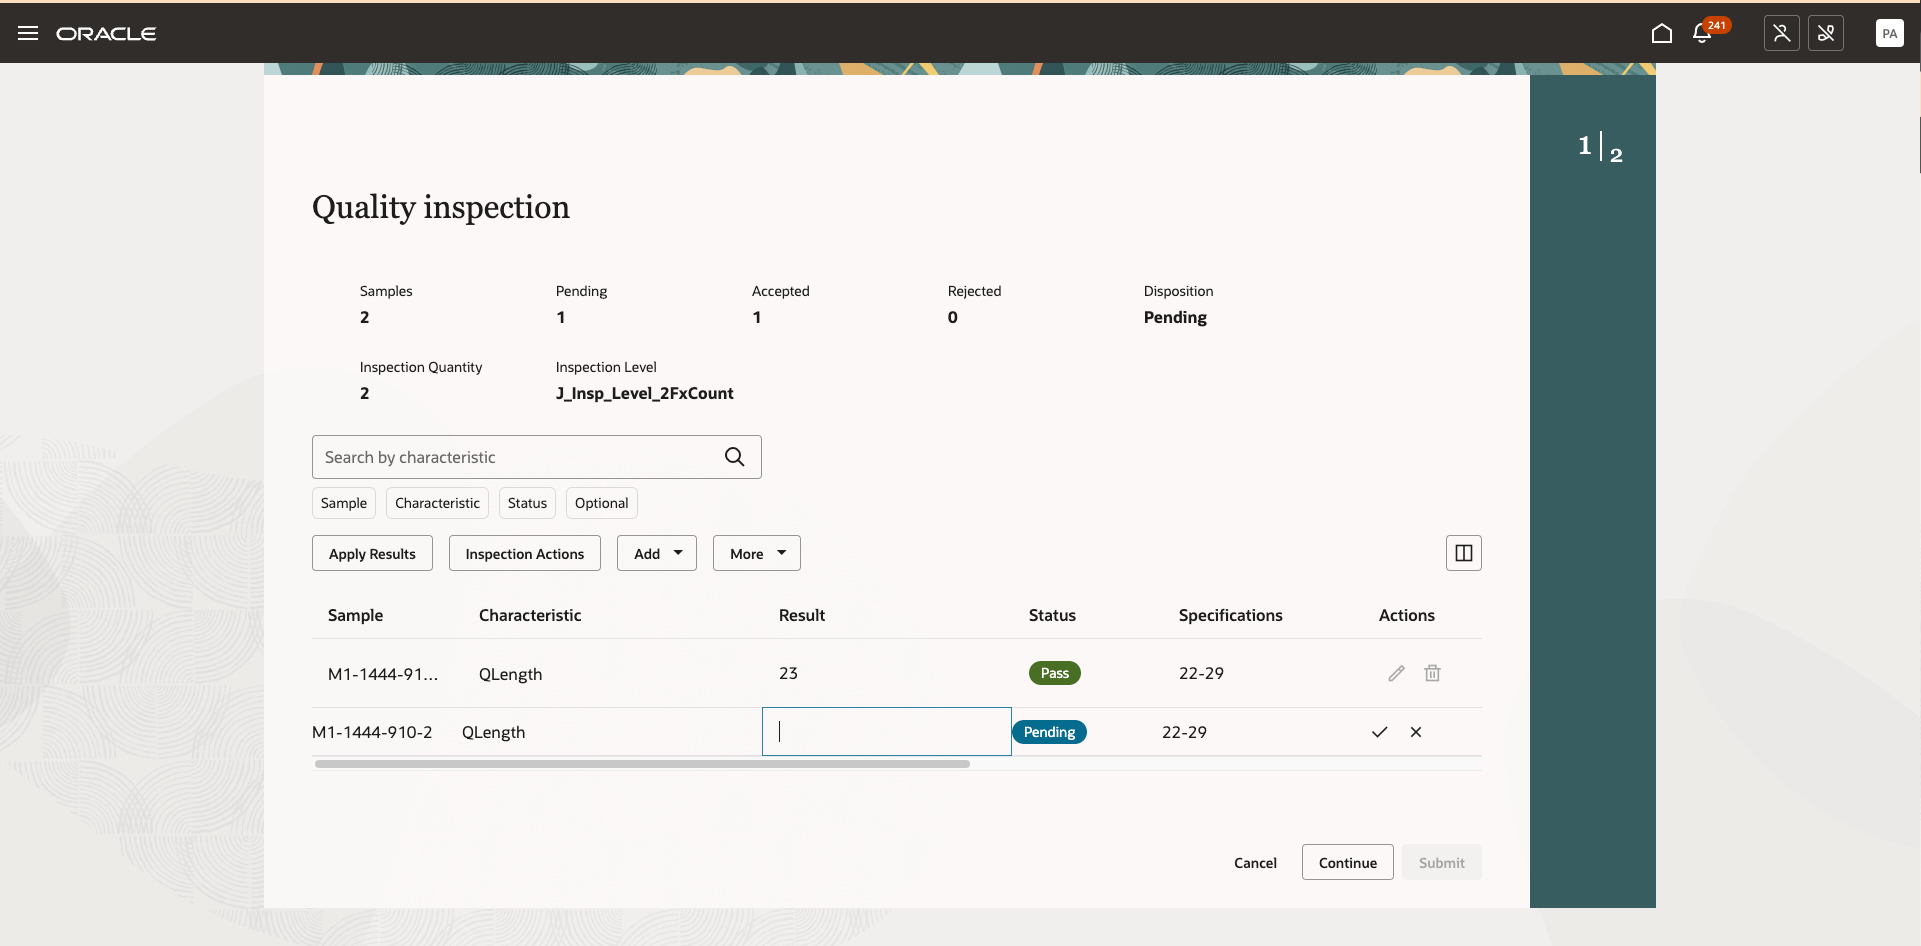Select the result value 23
The height and width of the screenshot is (946, 1921).
[788, 673]
